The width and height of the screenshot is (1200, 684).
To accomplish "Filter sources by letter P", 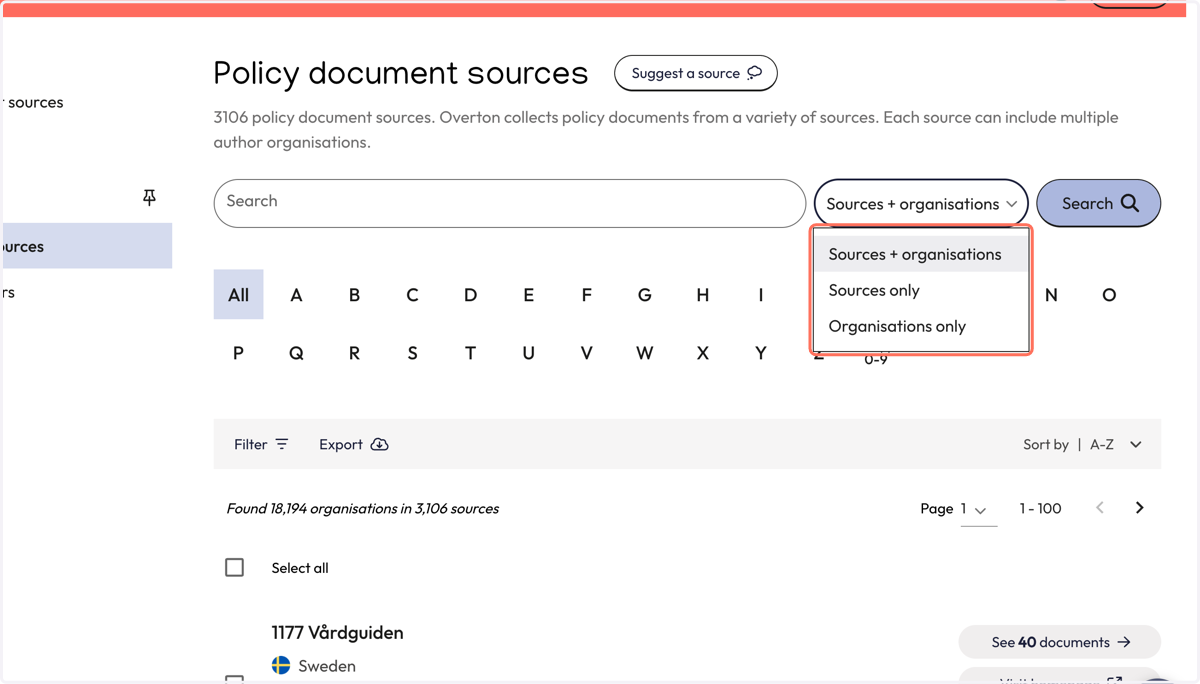I will [238, 352].
